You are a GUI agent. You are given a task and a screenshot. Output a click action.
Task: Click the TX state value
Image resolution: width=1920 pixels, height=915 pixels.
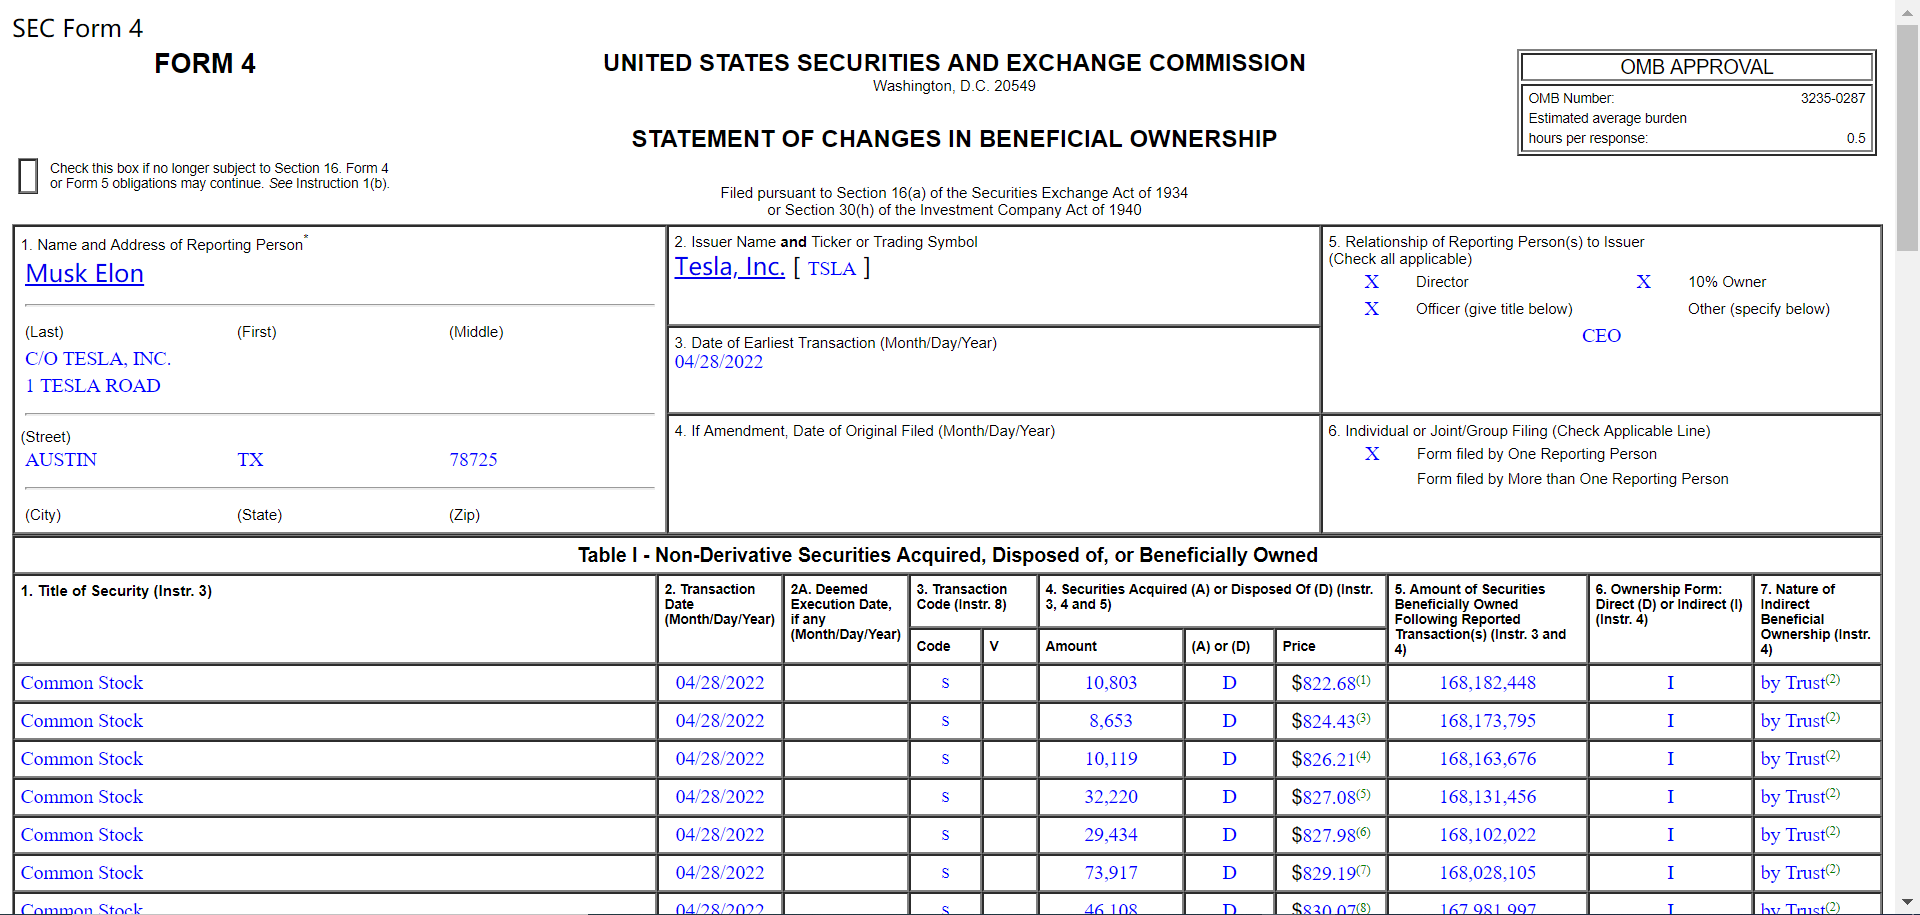(250, 460)
